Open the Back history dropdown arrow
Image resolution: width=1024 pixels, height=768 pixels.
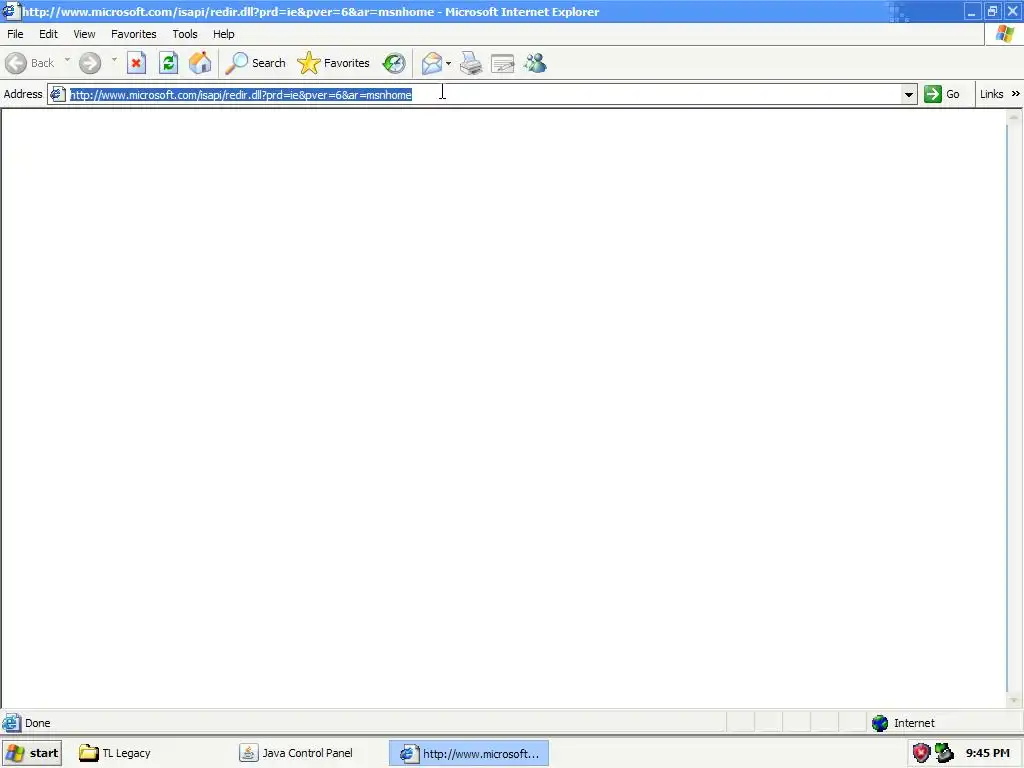click(x=67, y=61)
